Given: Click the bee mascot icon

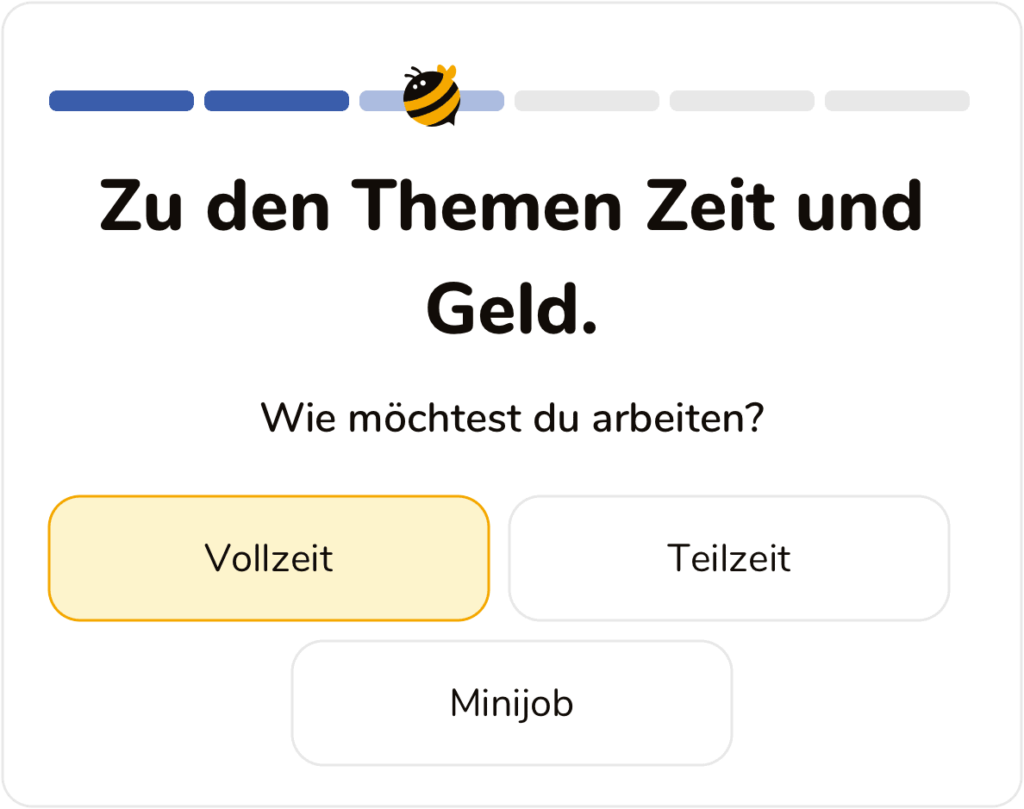Looking at the screenshot, I should click(431, 97).
